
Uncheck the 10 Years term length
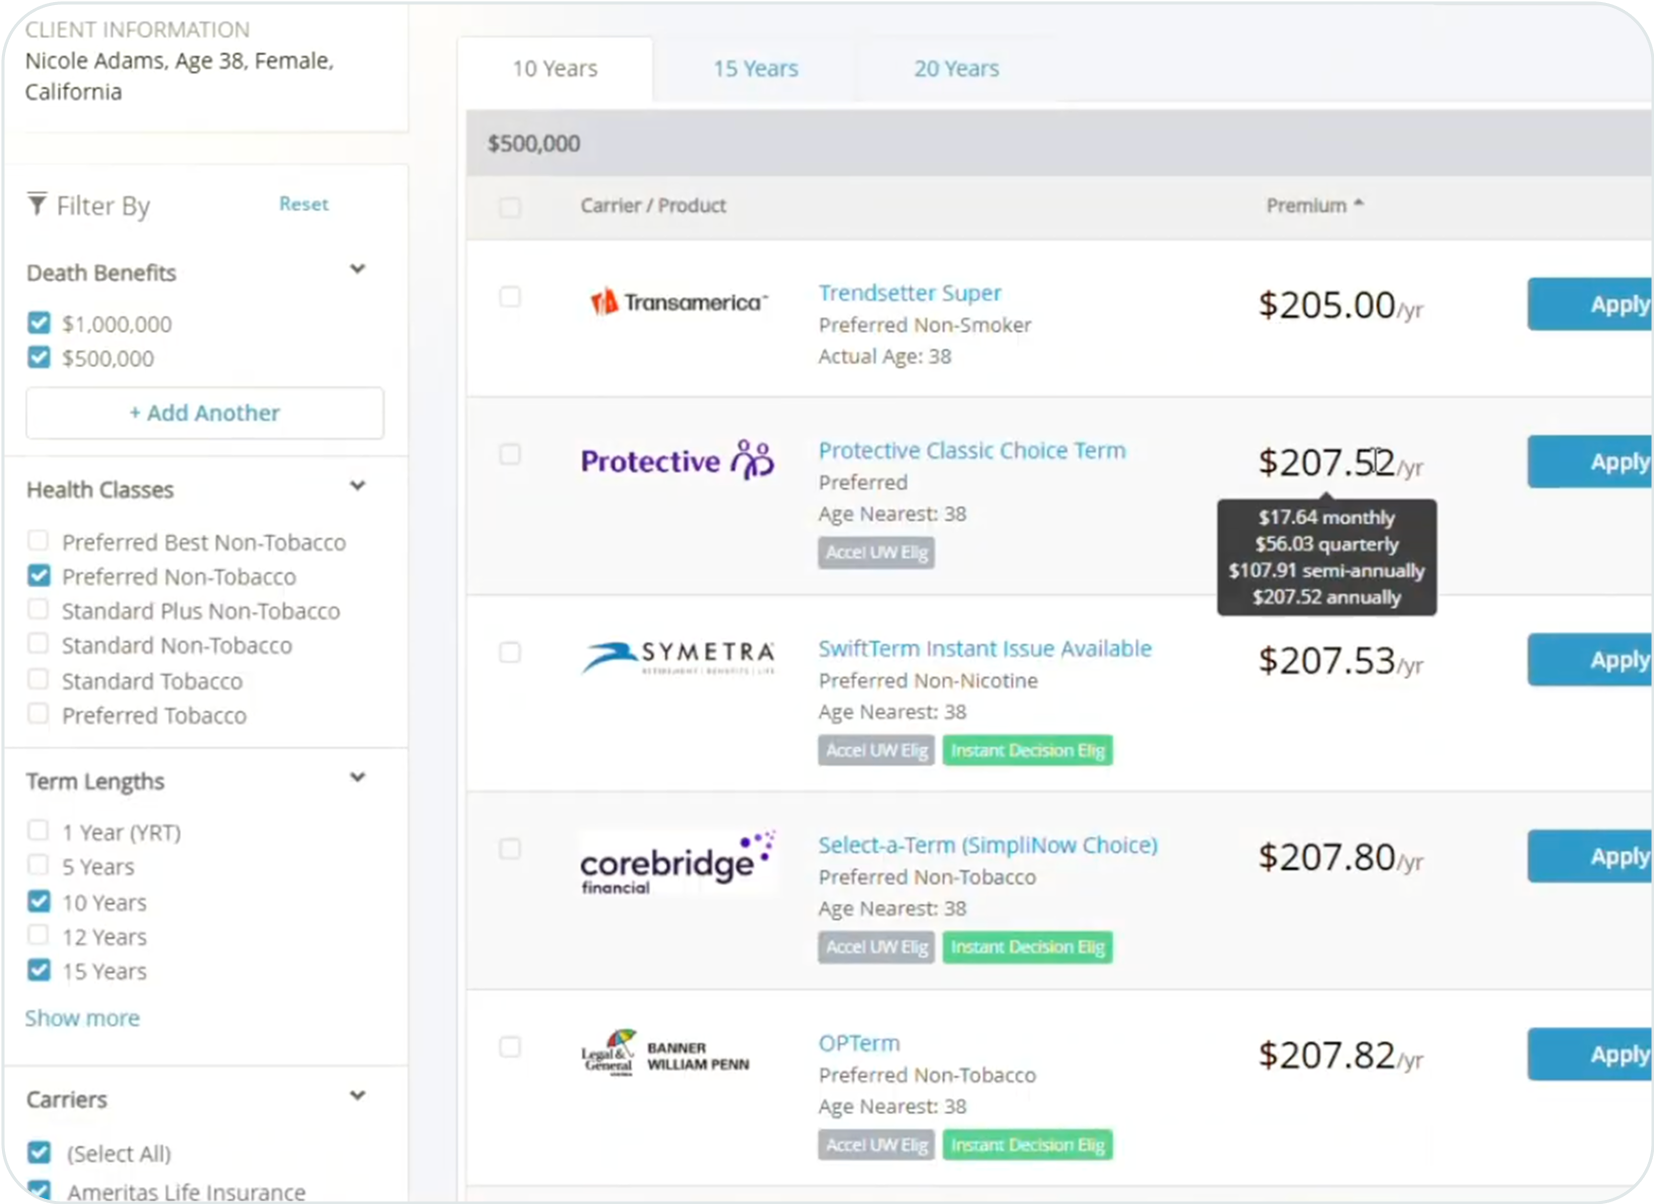pyautogui.click(x=39, y=901)
